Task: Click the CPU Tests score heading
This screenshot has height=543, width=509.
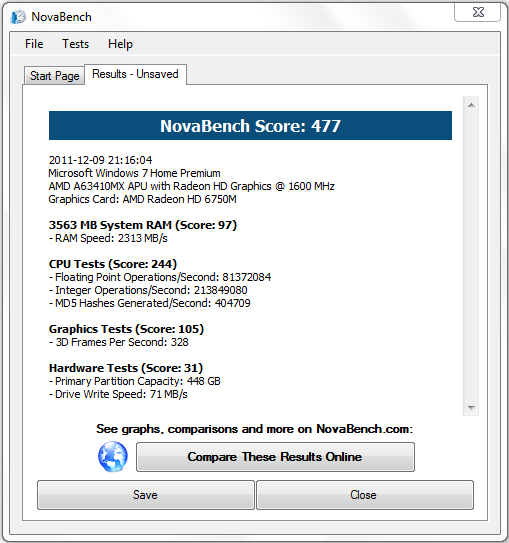Action: pos(113,264)
